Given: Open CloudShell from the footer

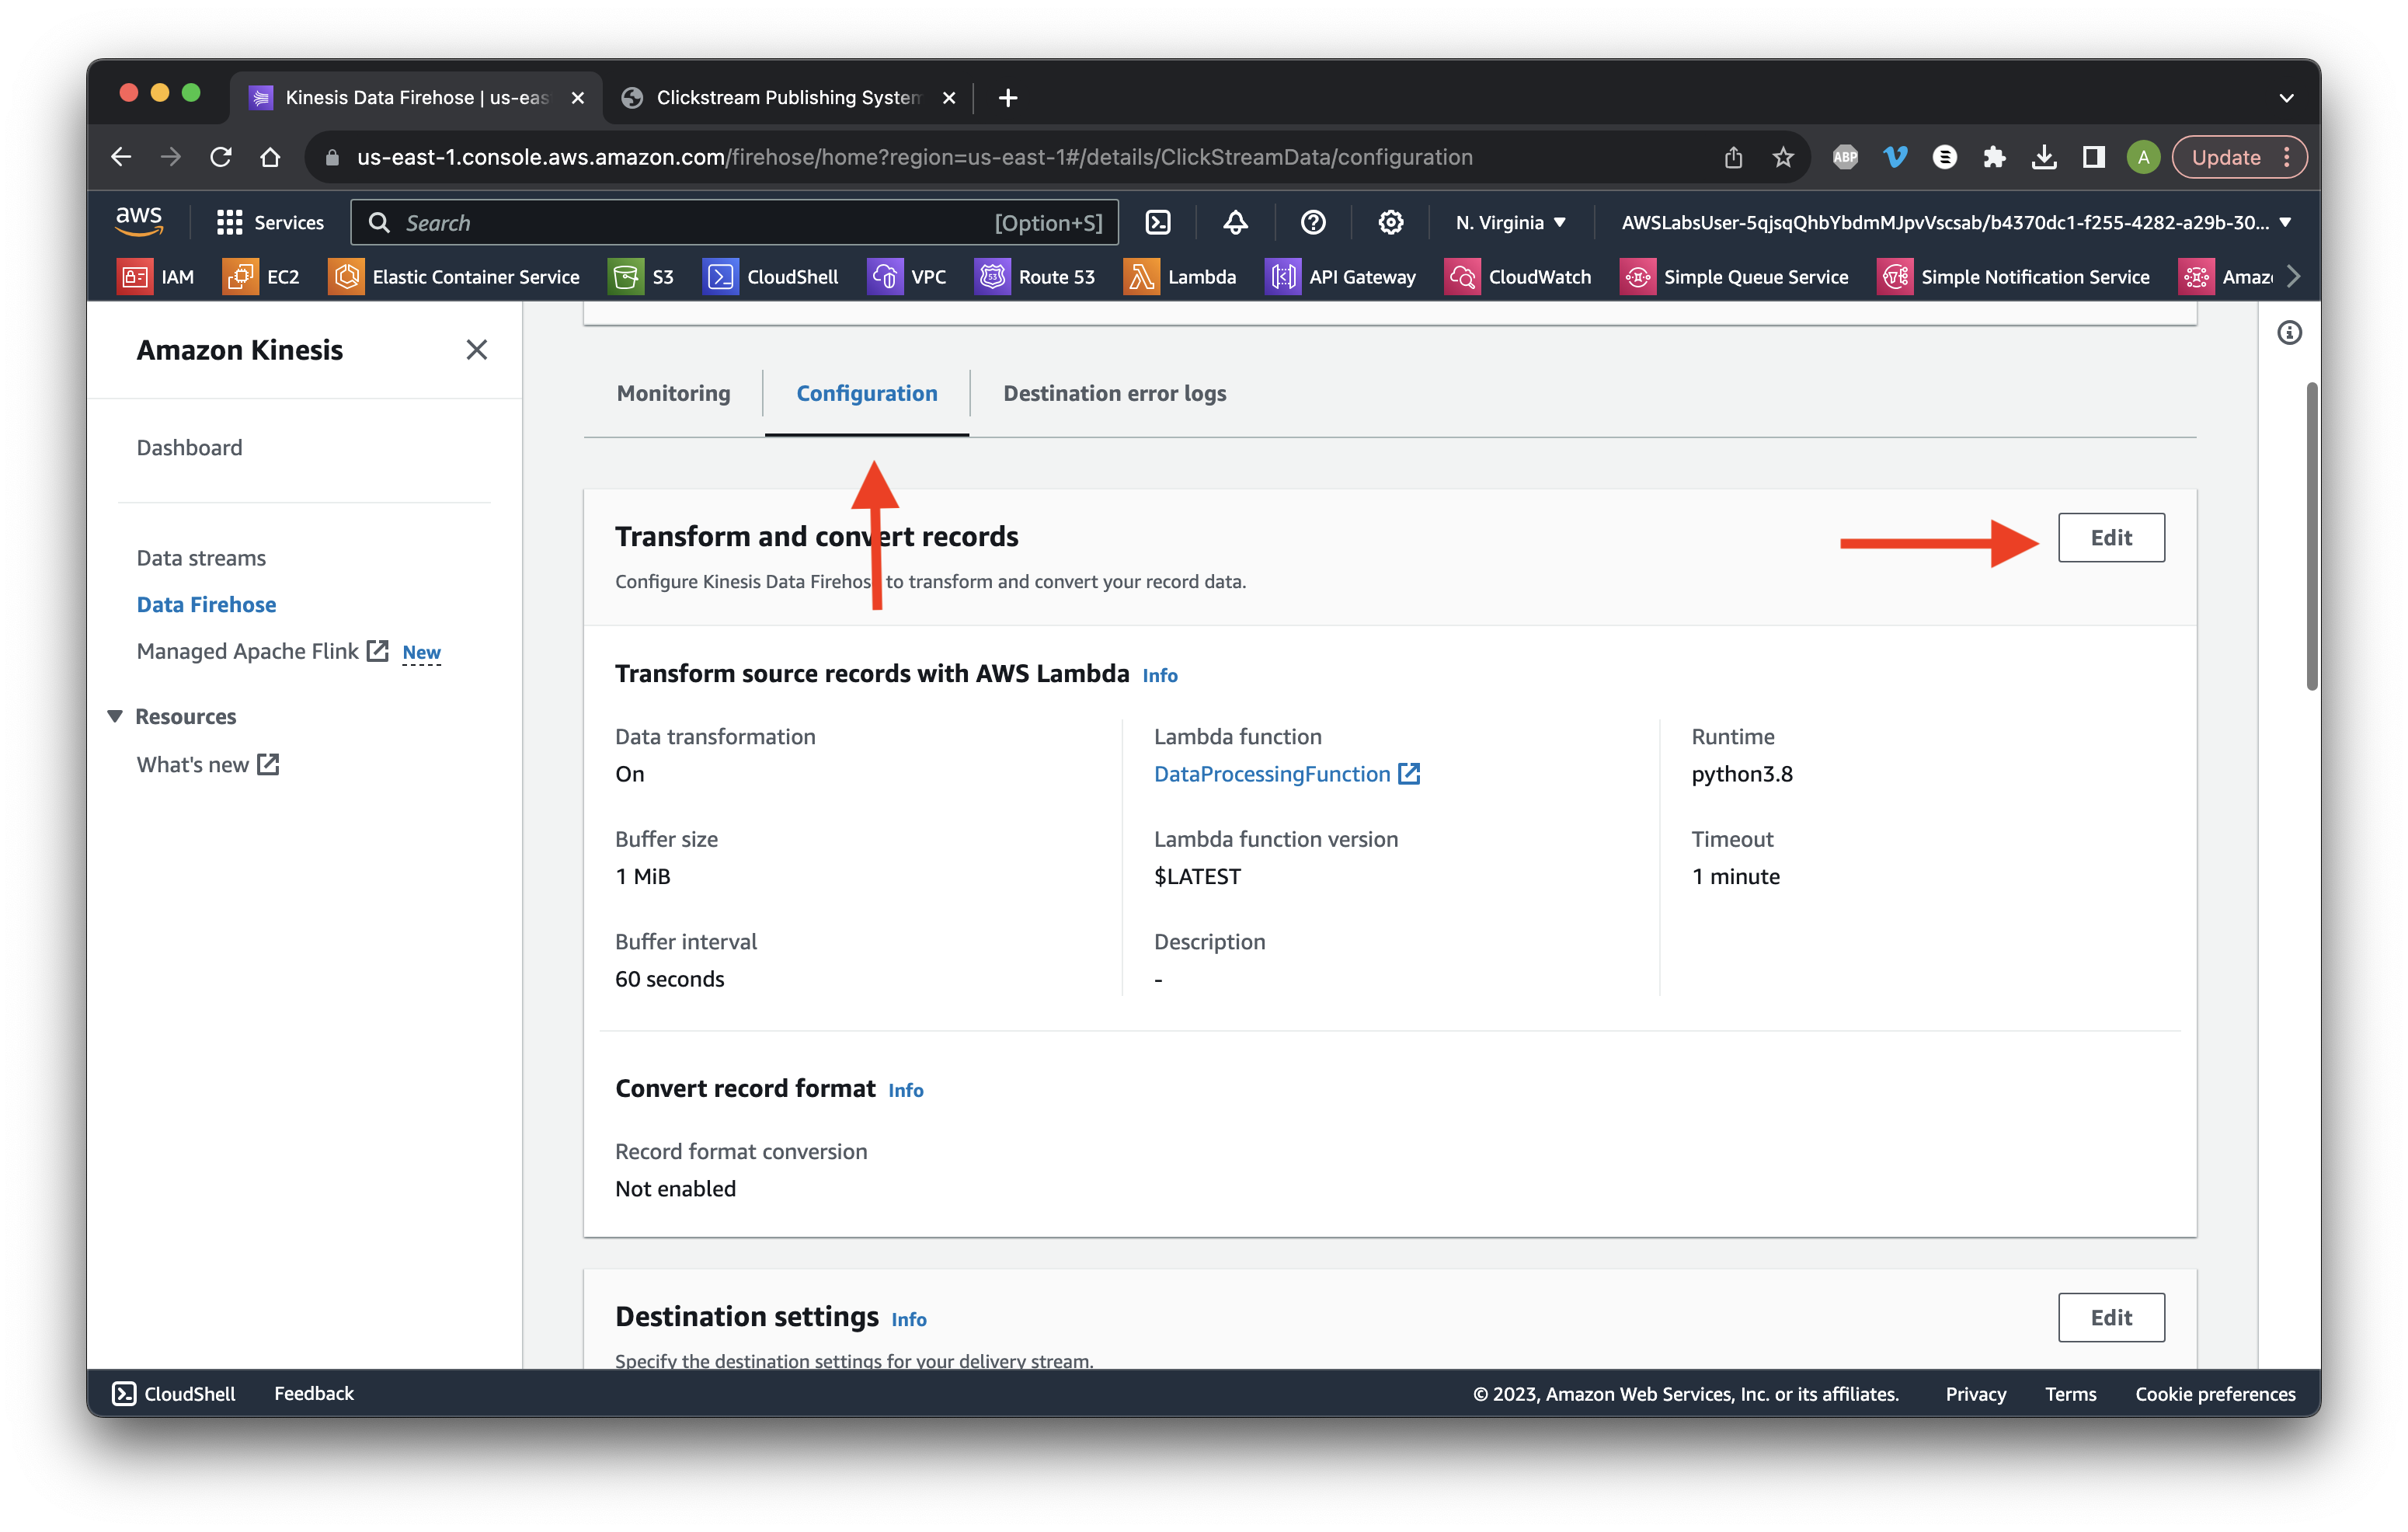Looking at the screenshot, I should coord(174,1393).
